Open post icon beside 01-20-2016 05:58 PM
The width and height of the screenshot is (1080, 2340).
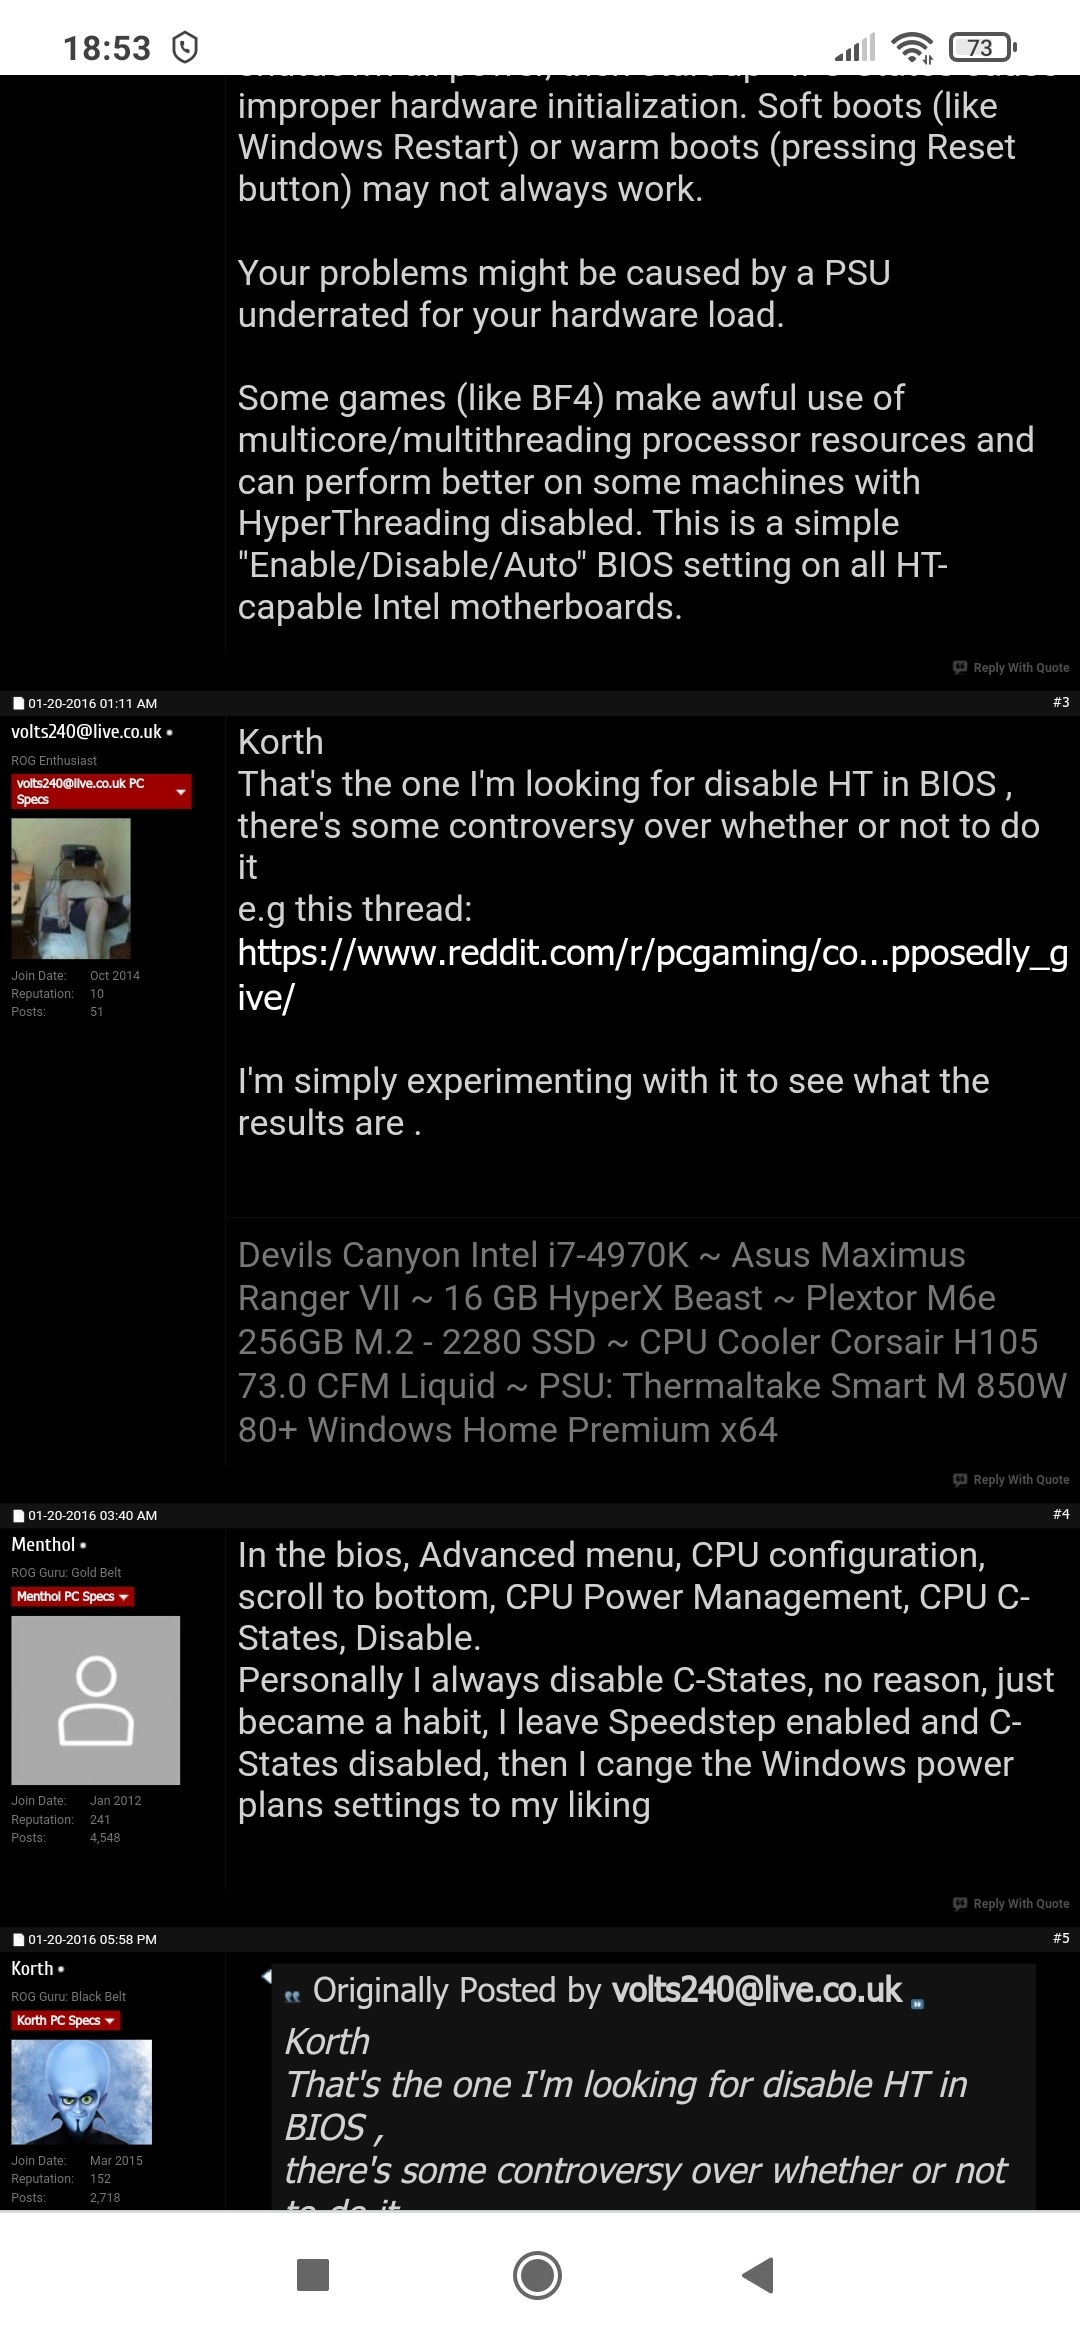pos(18,1939)
